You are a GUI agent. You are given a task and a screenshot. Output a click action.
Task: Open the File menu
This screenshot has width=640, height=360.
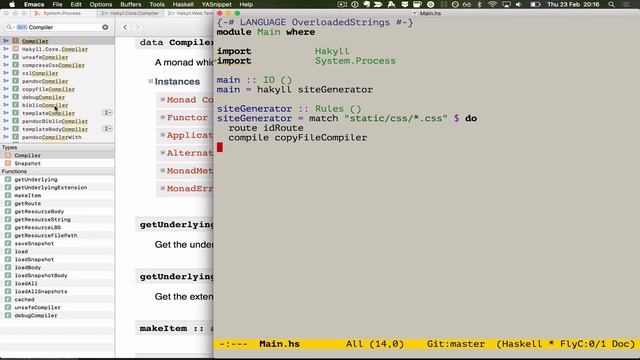[x=57, y=4]
